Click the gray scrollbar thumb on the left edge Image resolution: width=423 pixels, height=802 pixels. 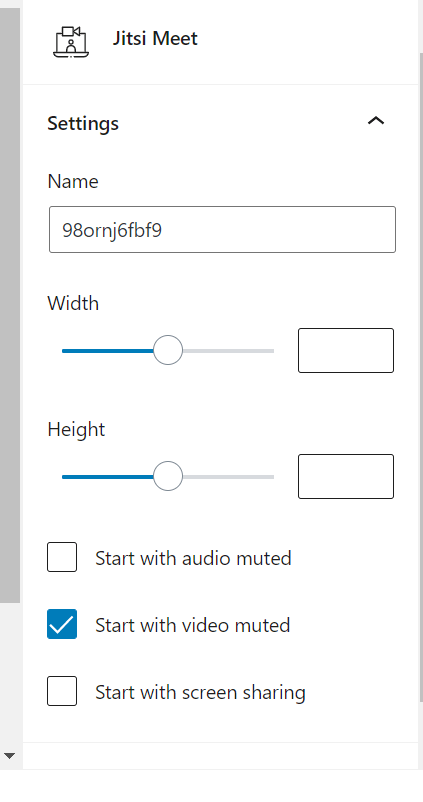point(10,305)
